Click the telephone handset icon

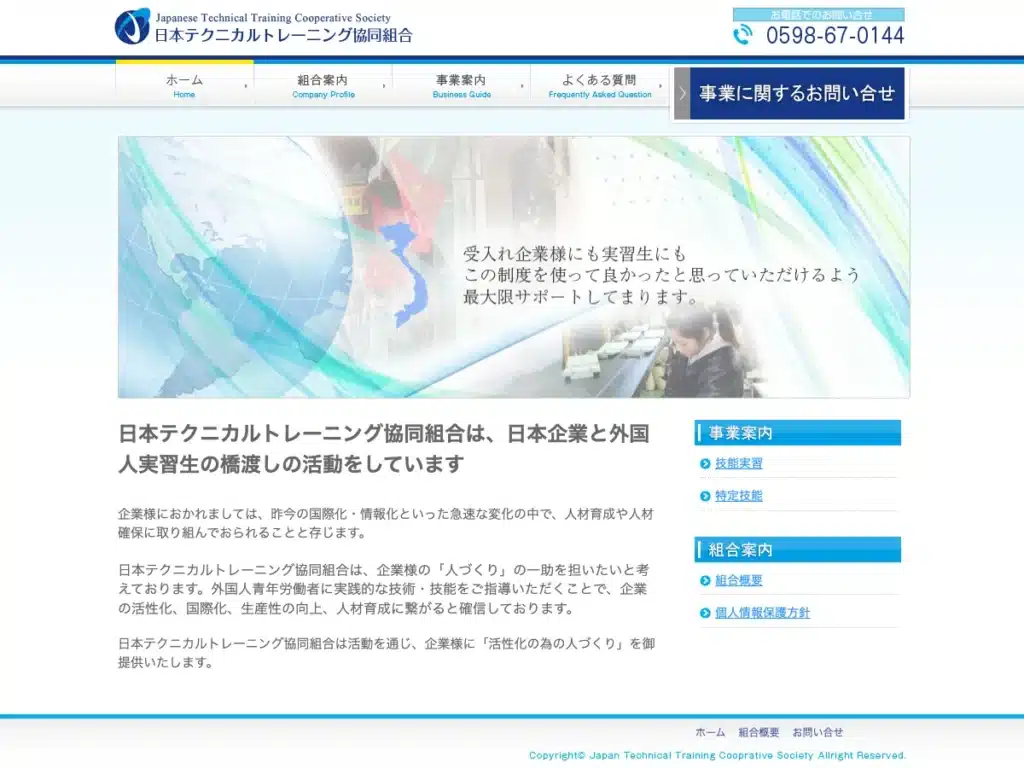[743, 35]
